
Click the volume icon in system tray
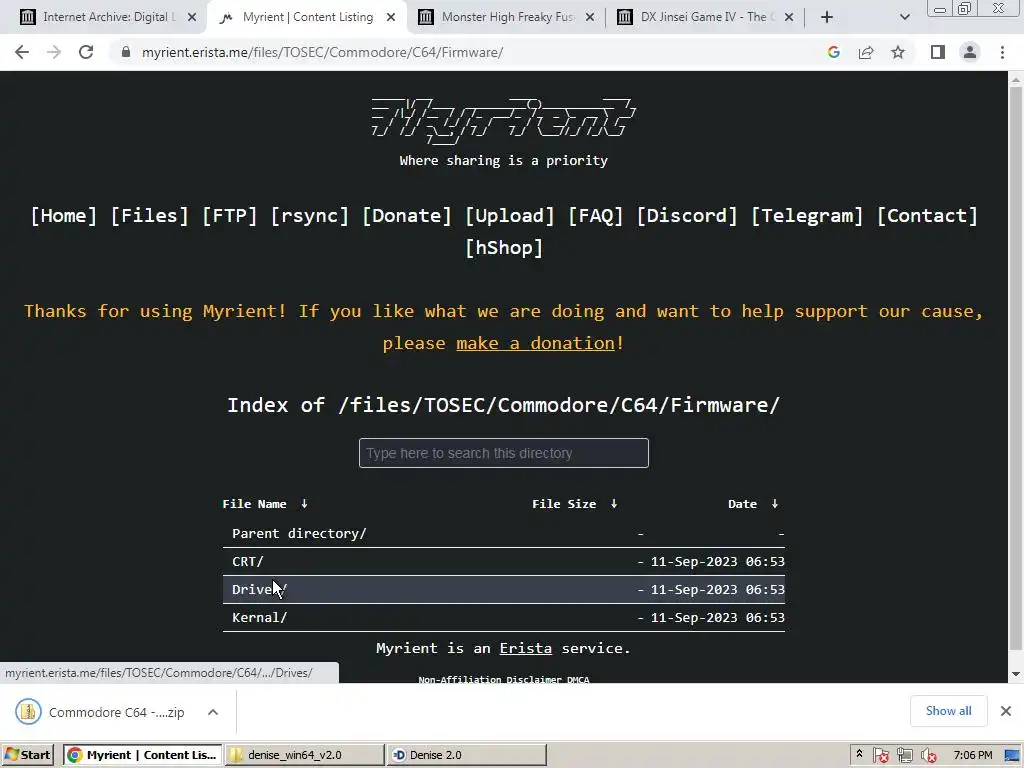[928, 756]
